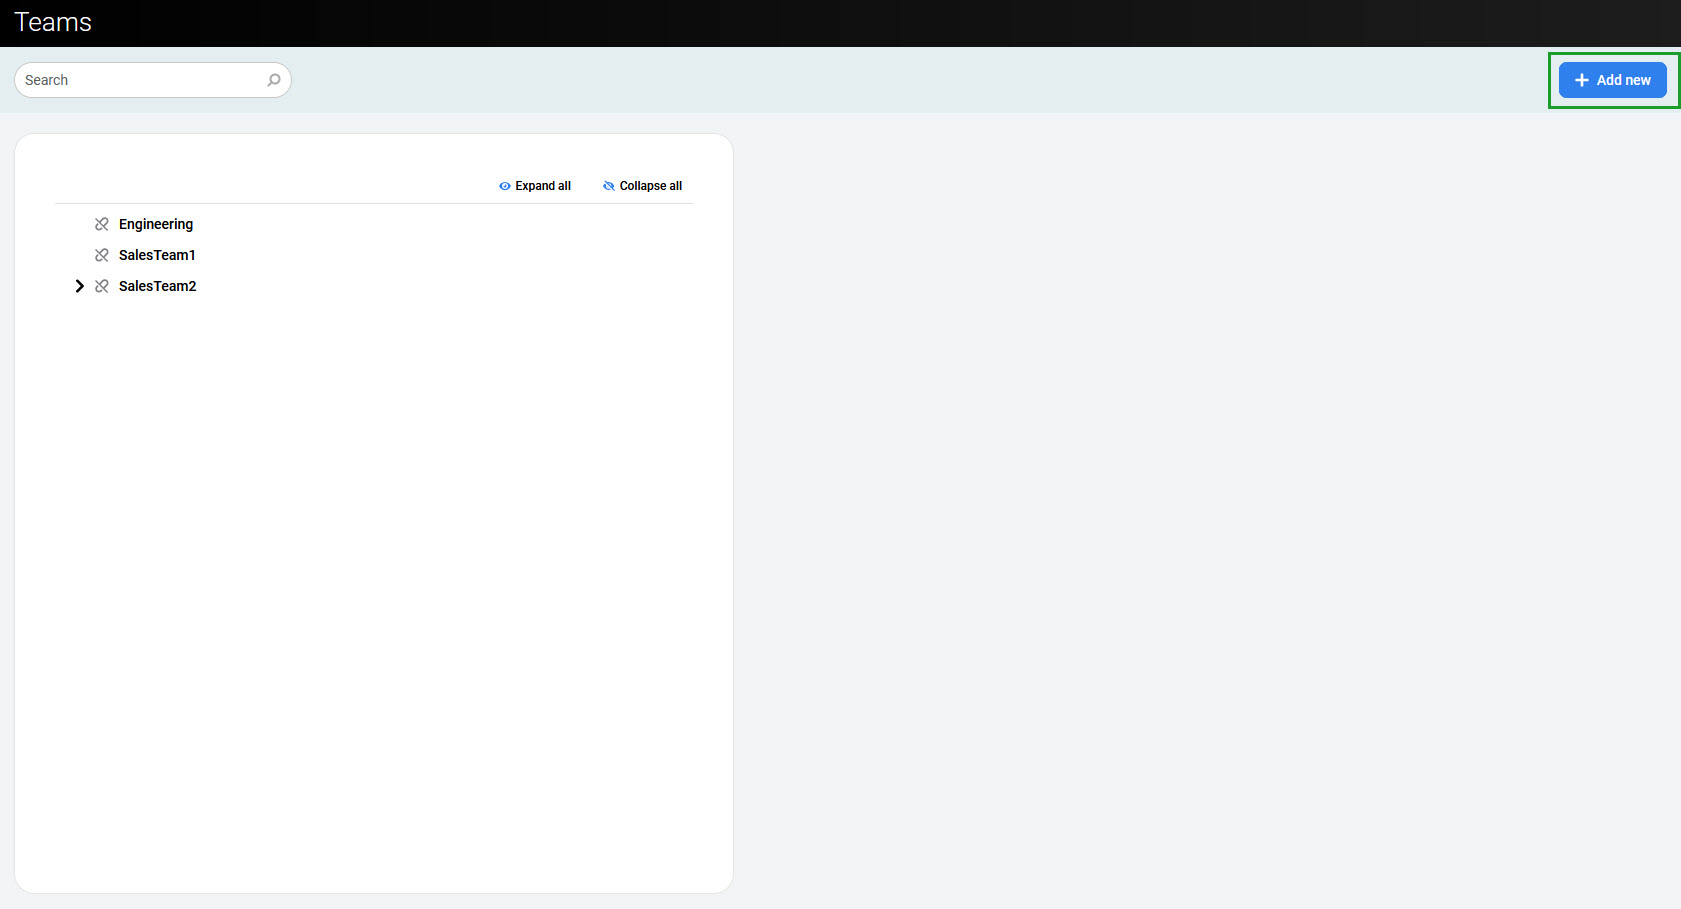The width and height of the screenshot is (1681, 909).
Task: Click the blank area right of the teams panel
Action: 1200,500
